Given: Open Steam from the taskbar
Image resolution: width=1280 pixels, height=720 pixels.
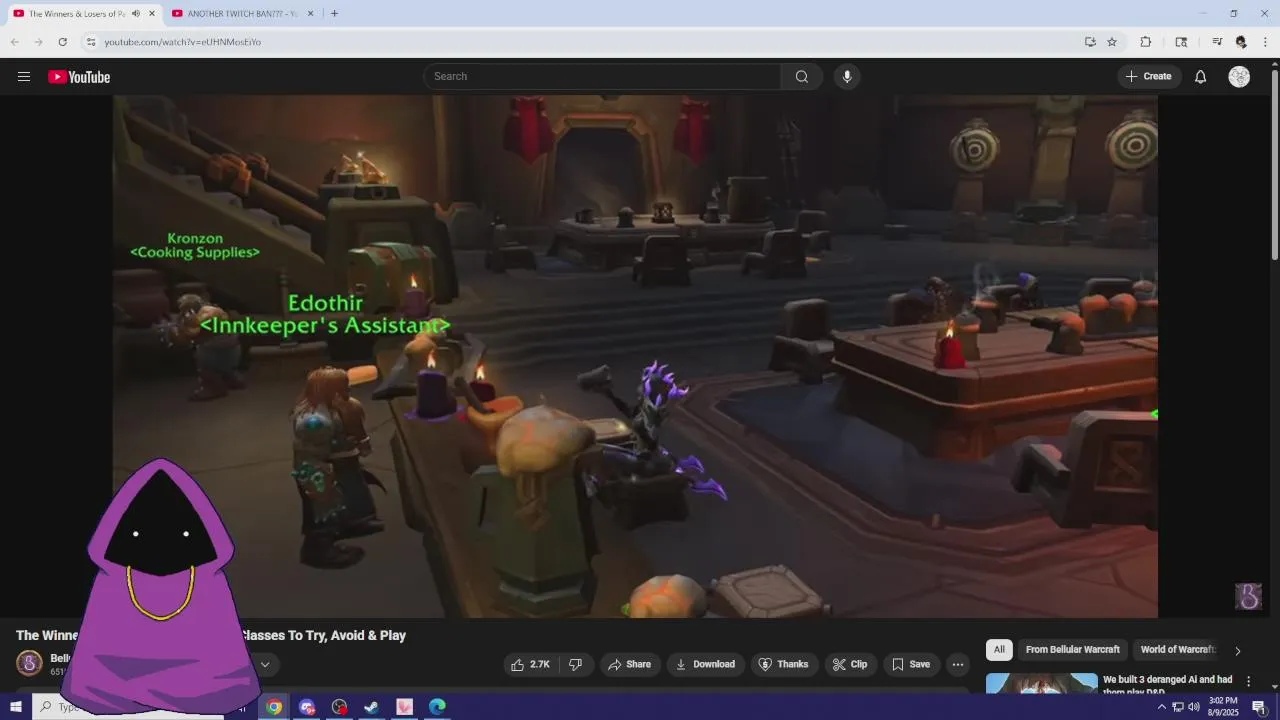Looking at the screenshot, I should click(371, 707).
